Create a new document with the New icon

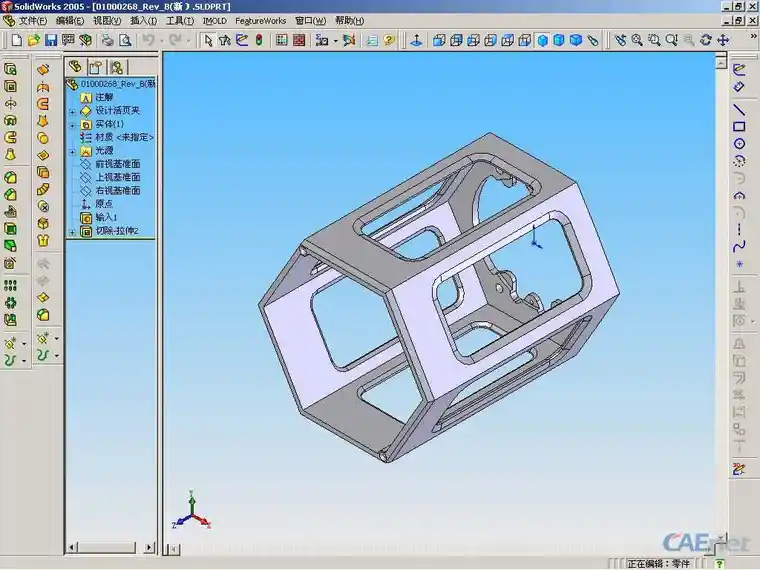point(16,40)
